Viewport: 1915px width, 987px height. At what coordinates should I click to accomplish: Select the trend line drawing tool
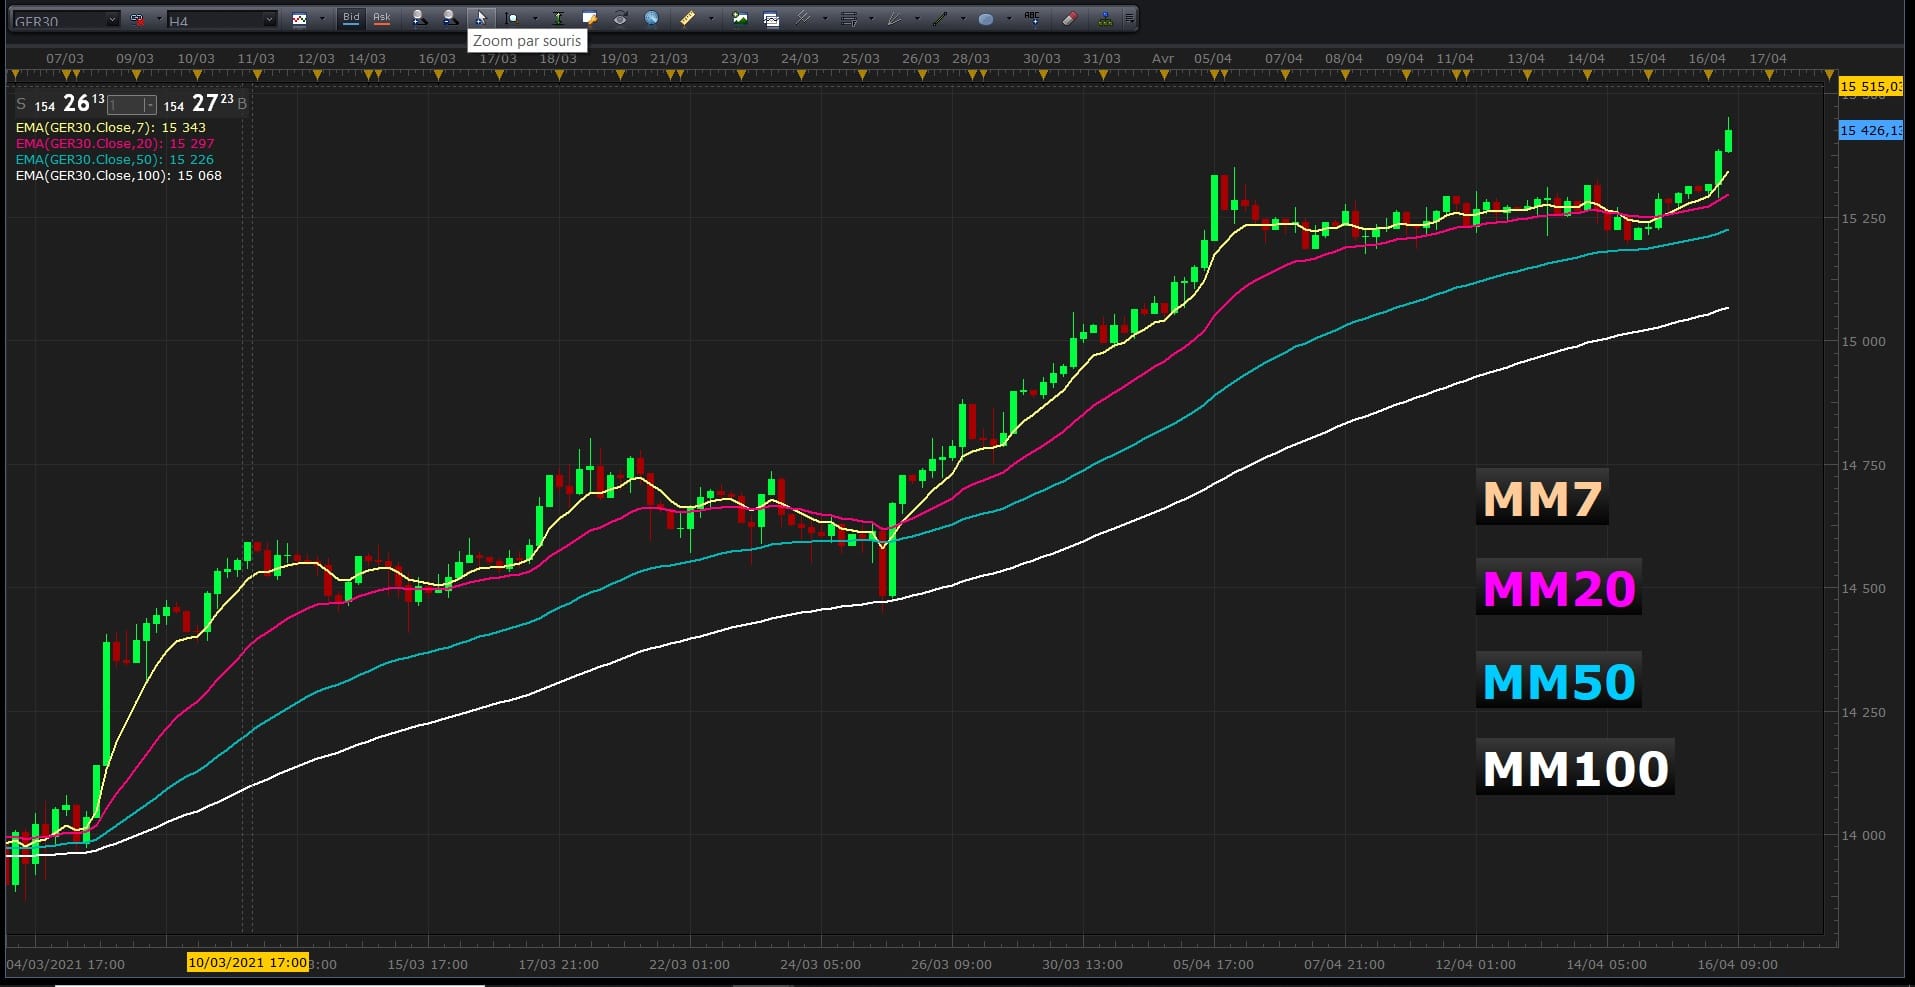(940, 19)
